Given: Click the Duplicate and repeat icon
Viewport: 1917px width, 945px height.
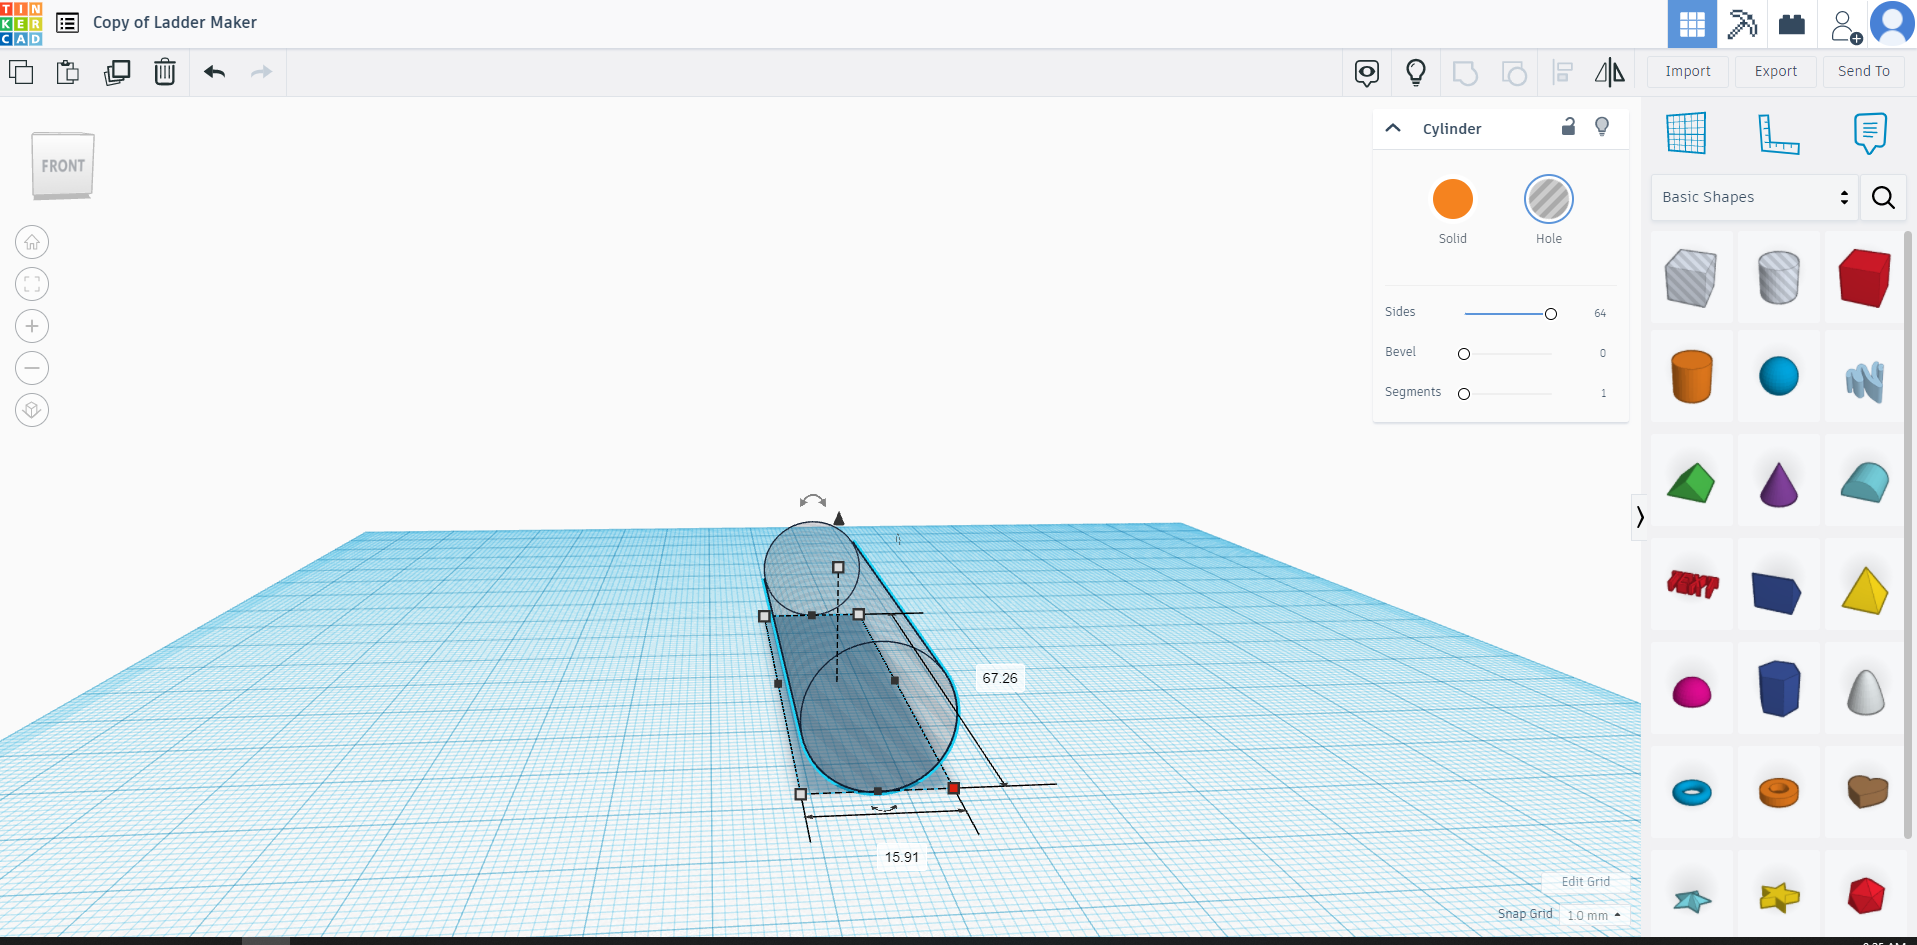Looking at the screenshot, I should [x=117, y=72].
